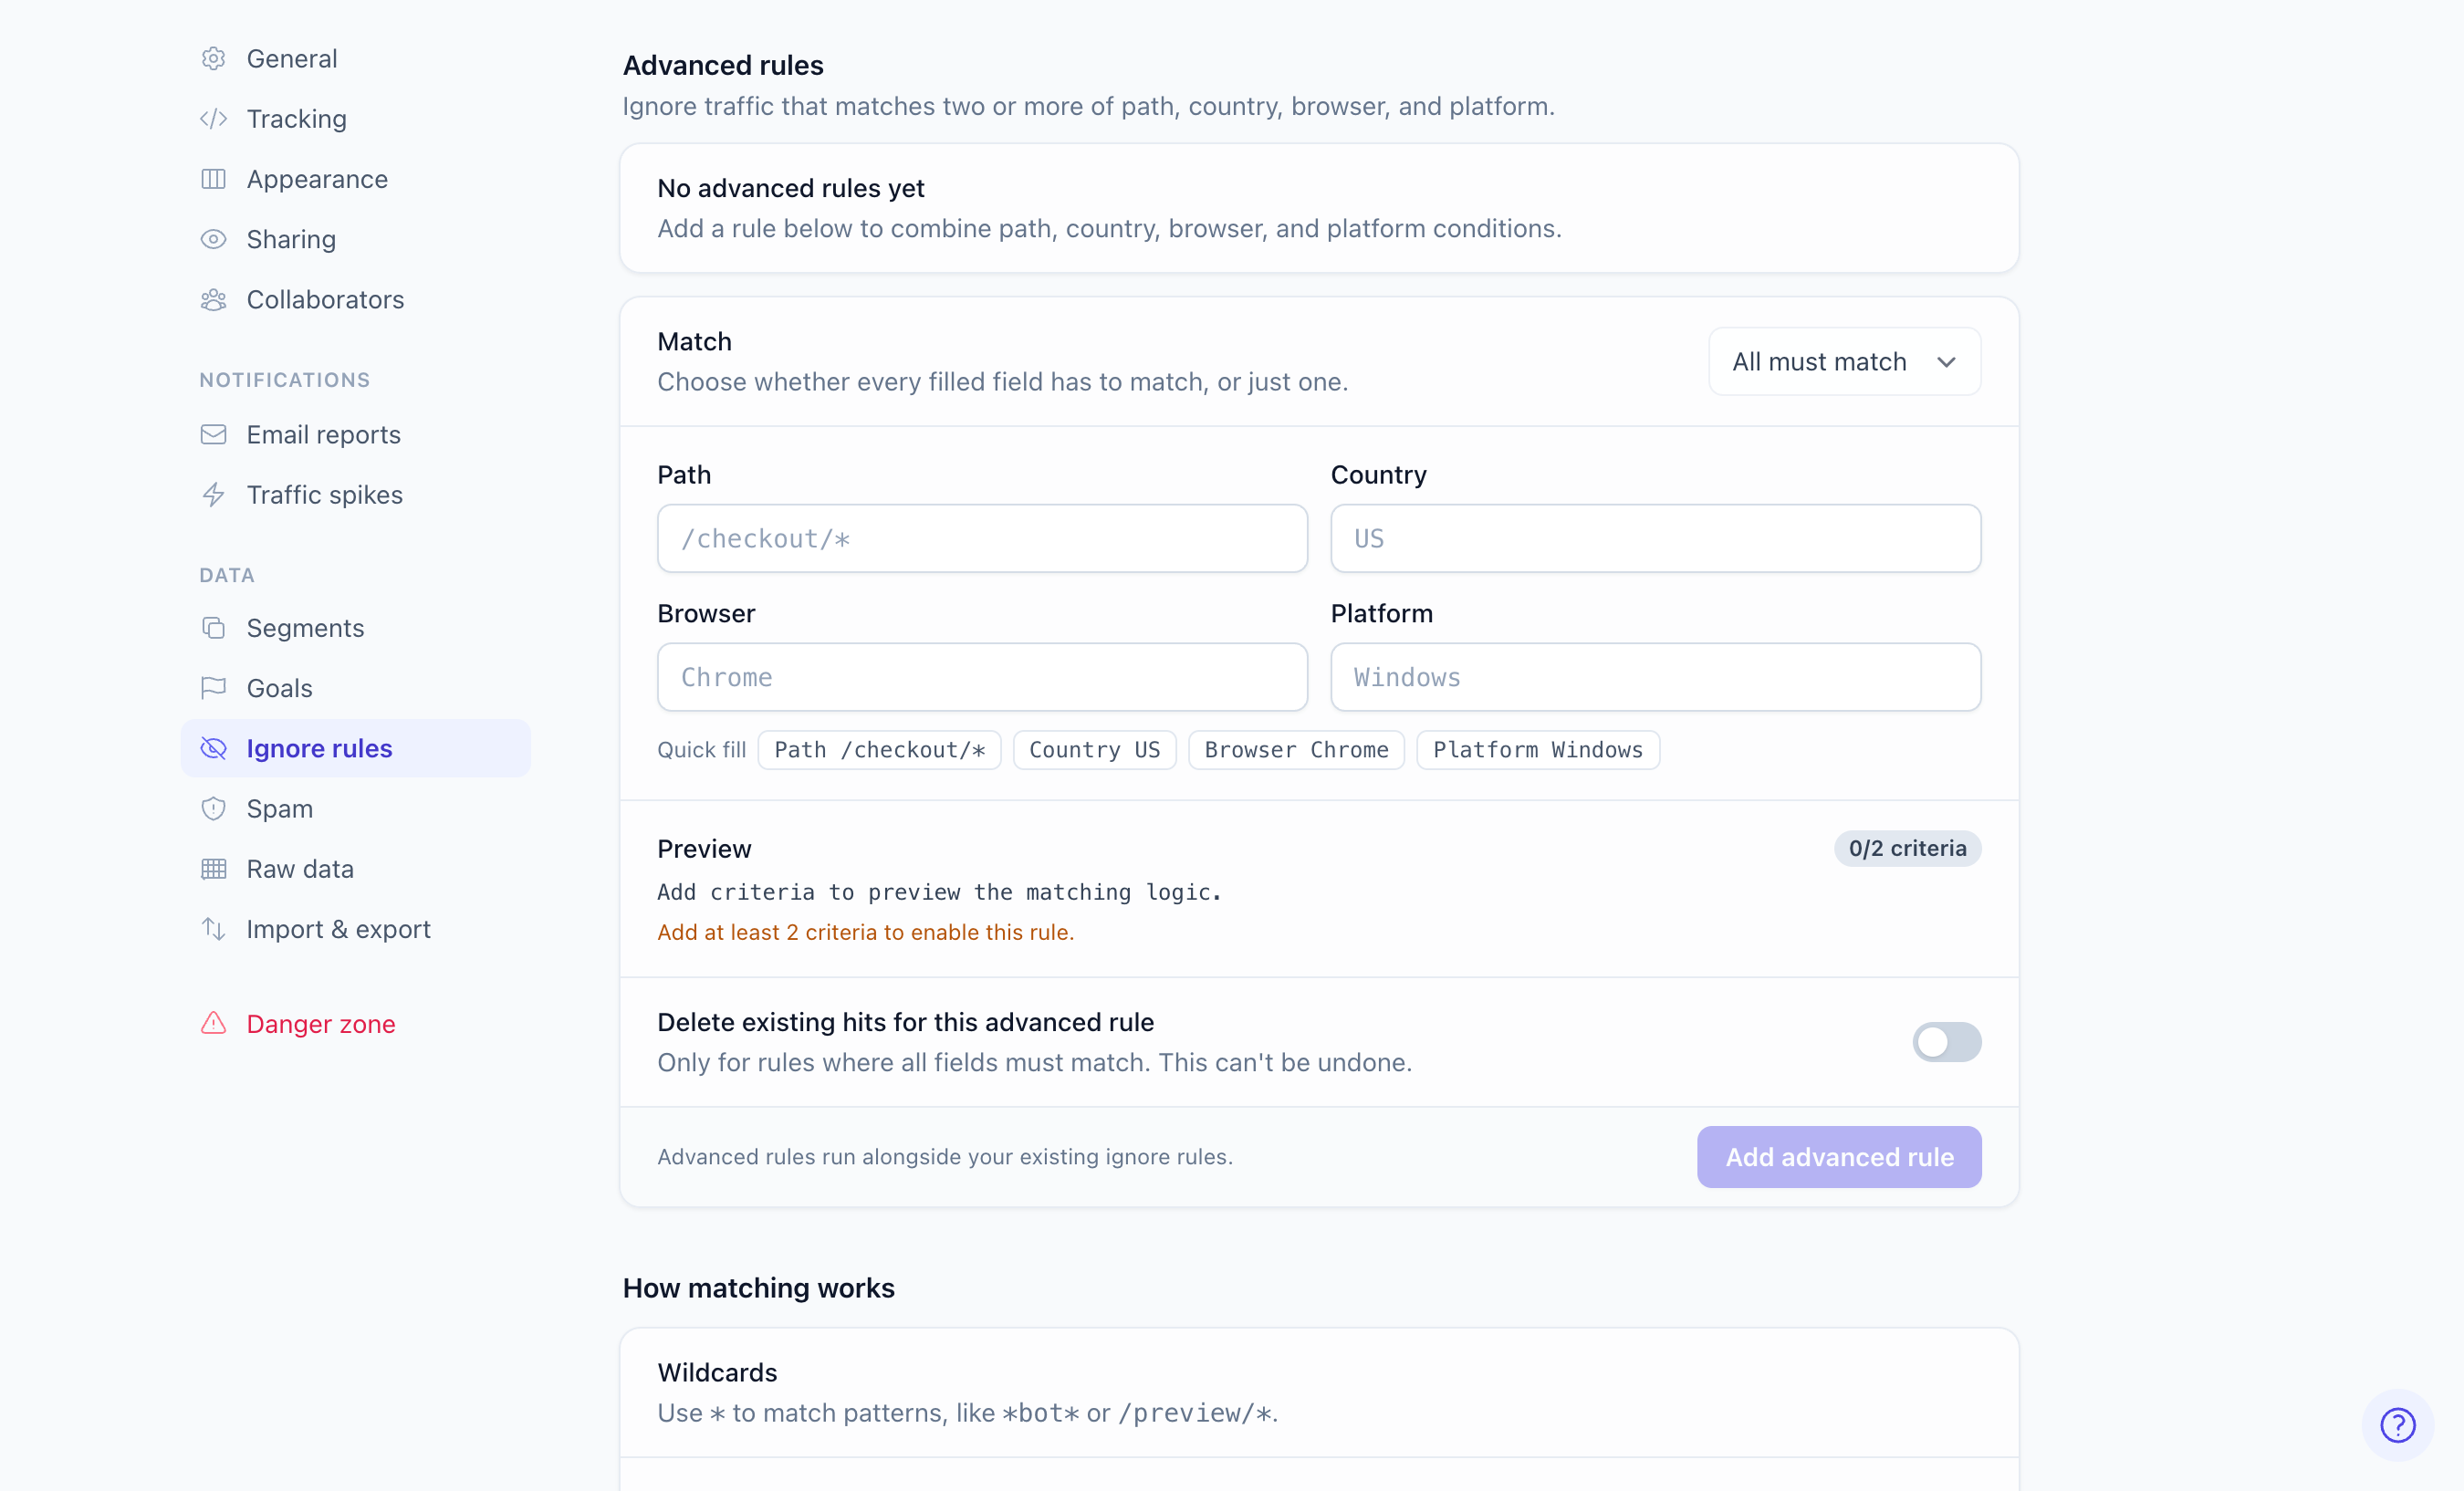2464x1491 pixels.
Task: Click the Traffic spikes lightning icon
Action: [x=213, y=494]
